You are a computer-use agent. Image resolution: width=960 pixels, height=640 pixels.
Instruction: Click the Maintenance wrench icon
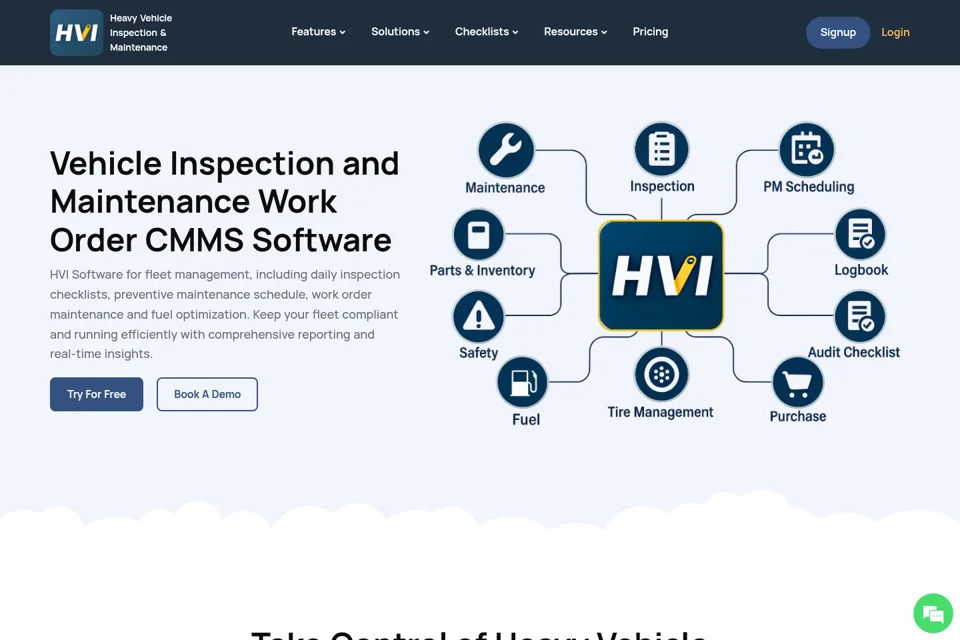pyautogui.click(x=506, y=151)
